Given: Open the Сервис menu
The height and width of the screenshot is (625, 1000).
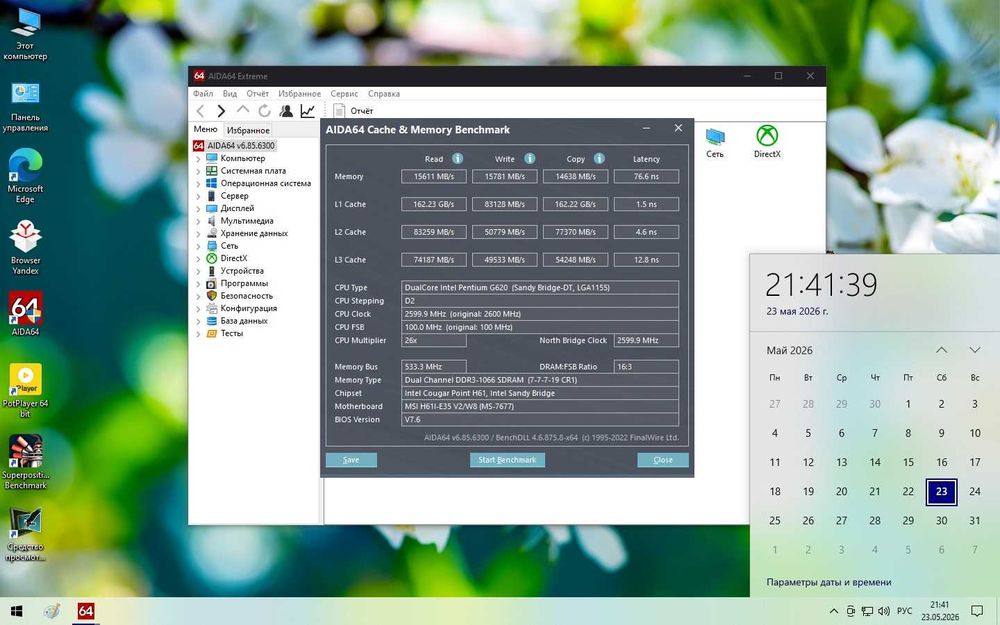Looking at the screenshot, I should coord(344,94).
